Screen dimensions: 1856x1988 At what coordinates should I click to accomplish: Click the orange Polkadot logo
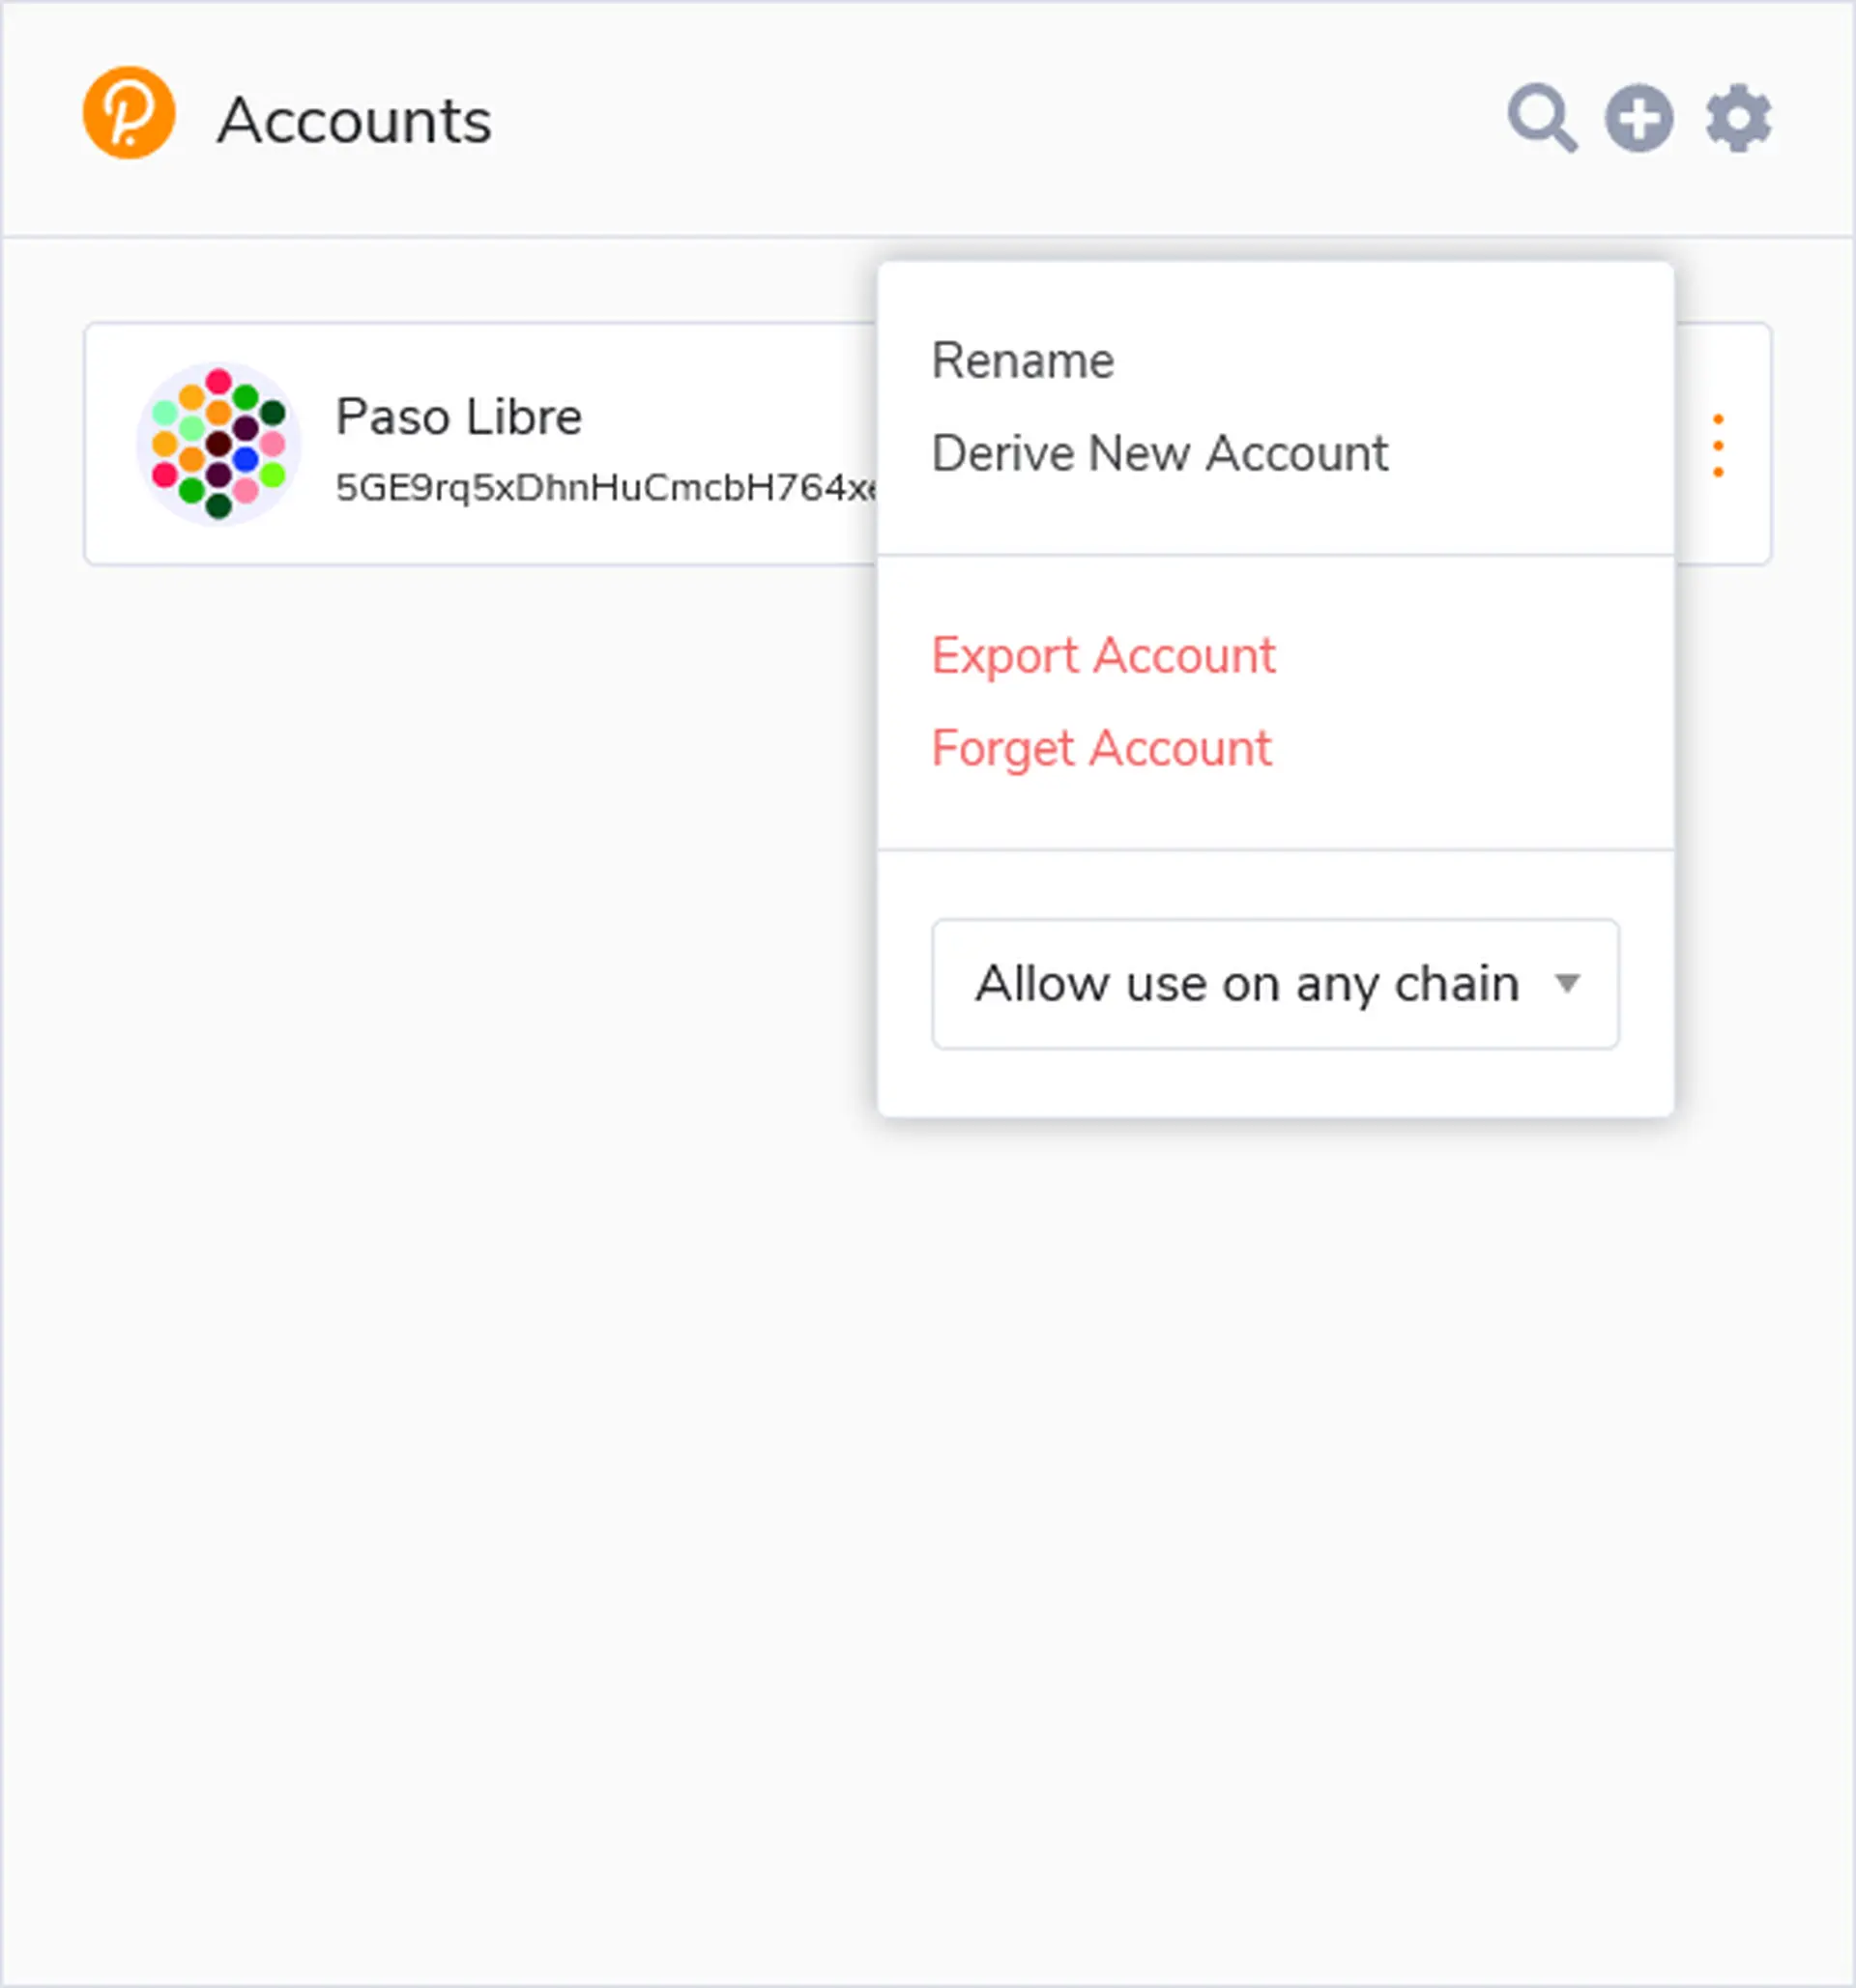129,113
